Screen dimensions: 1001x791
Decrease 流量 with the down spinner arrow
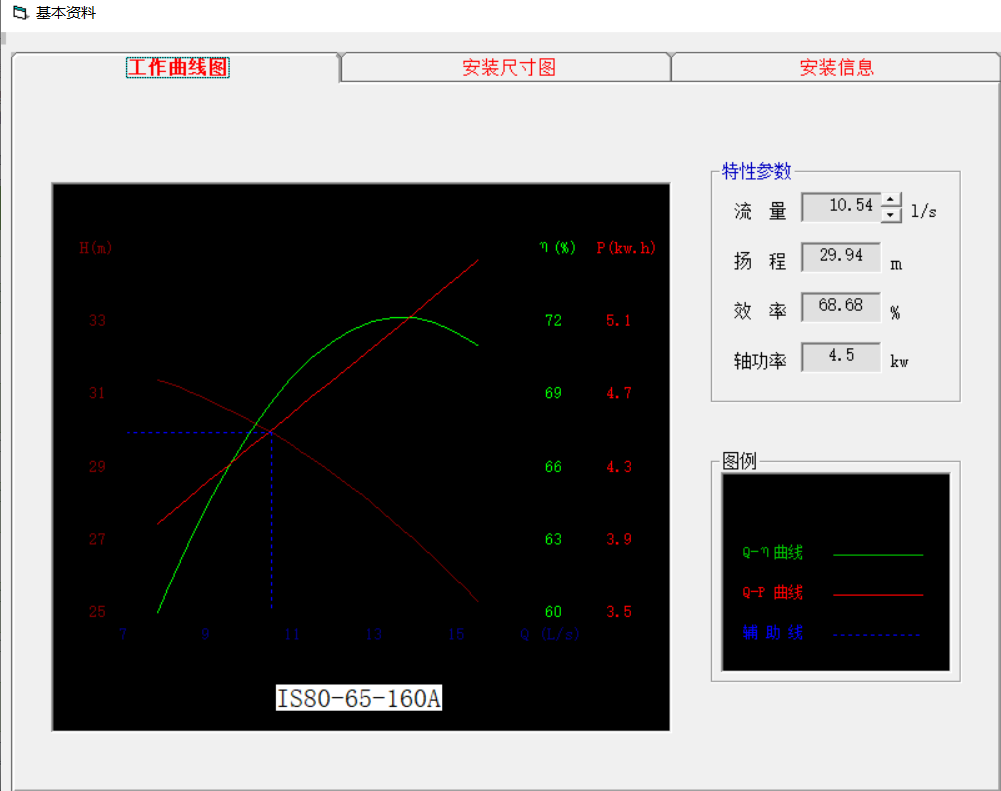pyautogui.click(x=891, y=215)
